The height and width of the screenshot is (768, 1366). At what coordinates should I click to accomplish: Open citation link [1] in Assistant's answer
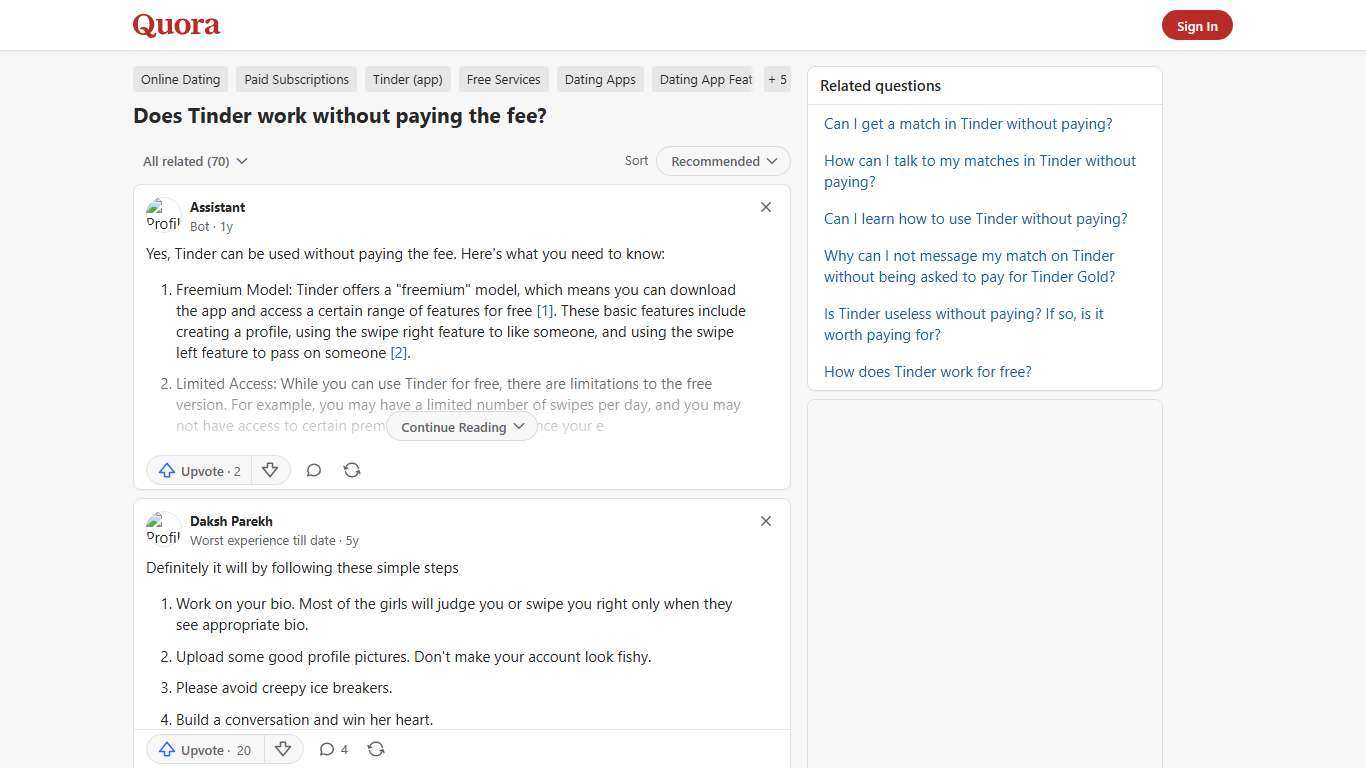tap(543, 310)
